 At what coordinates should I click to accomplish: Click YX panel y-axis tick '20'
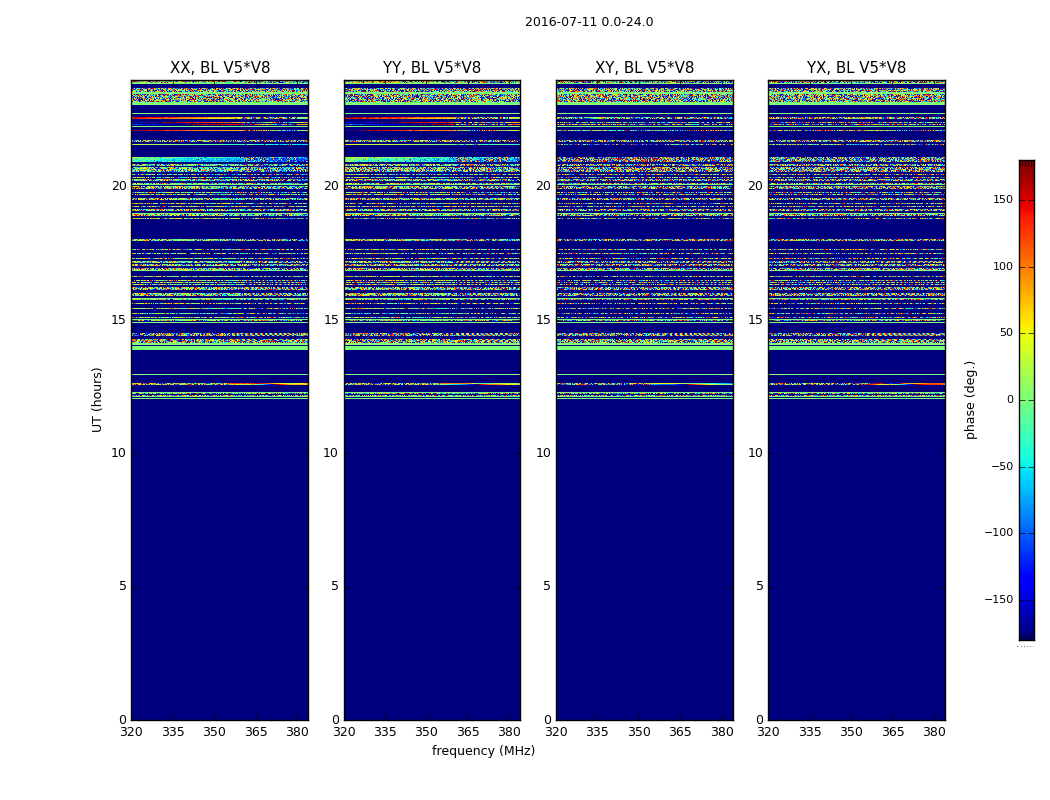coord(755,186)
